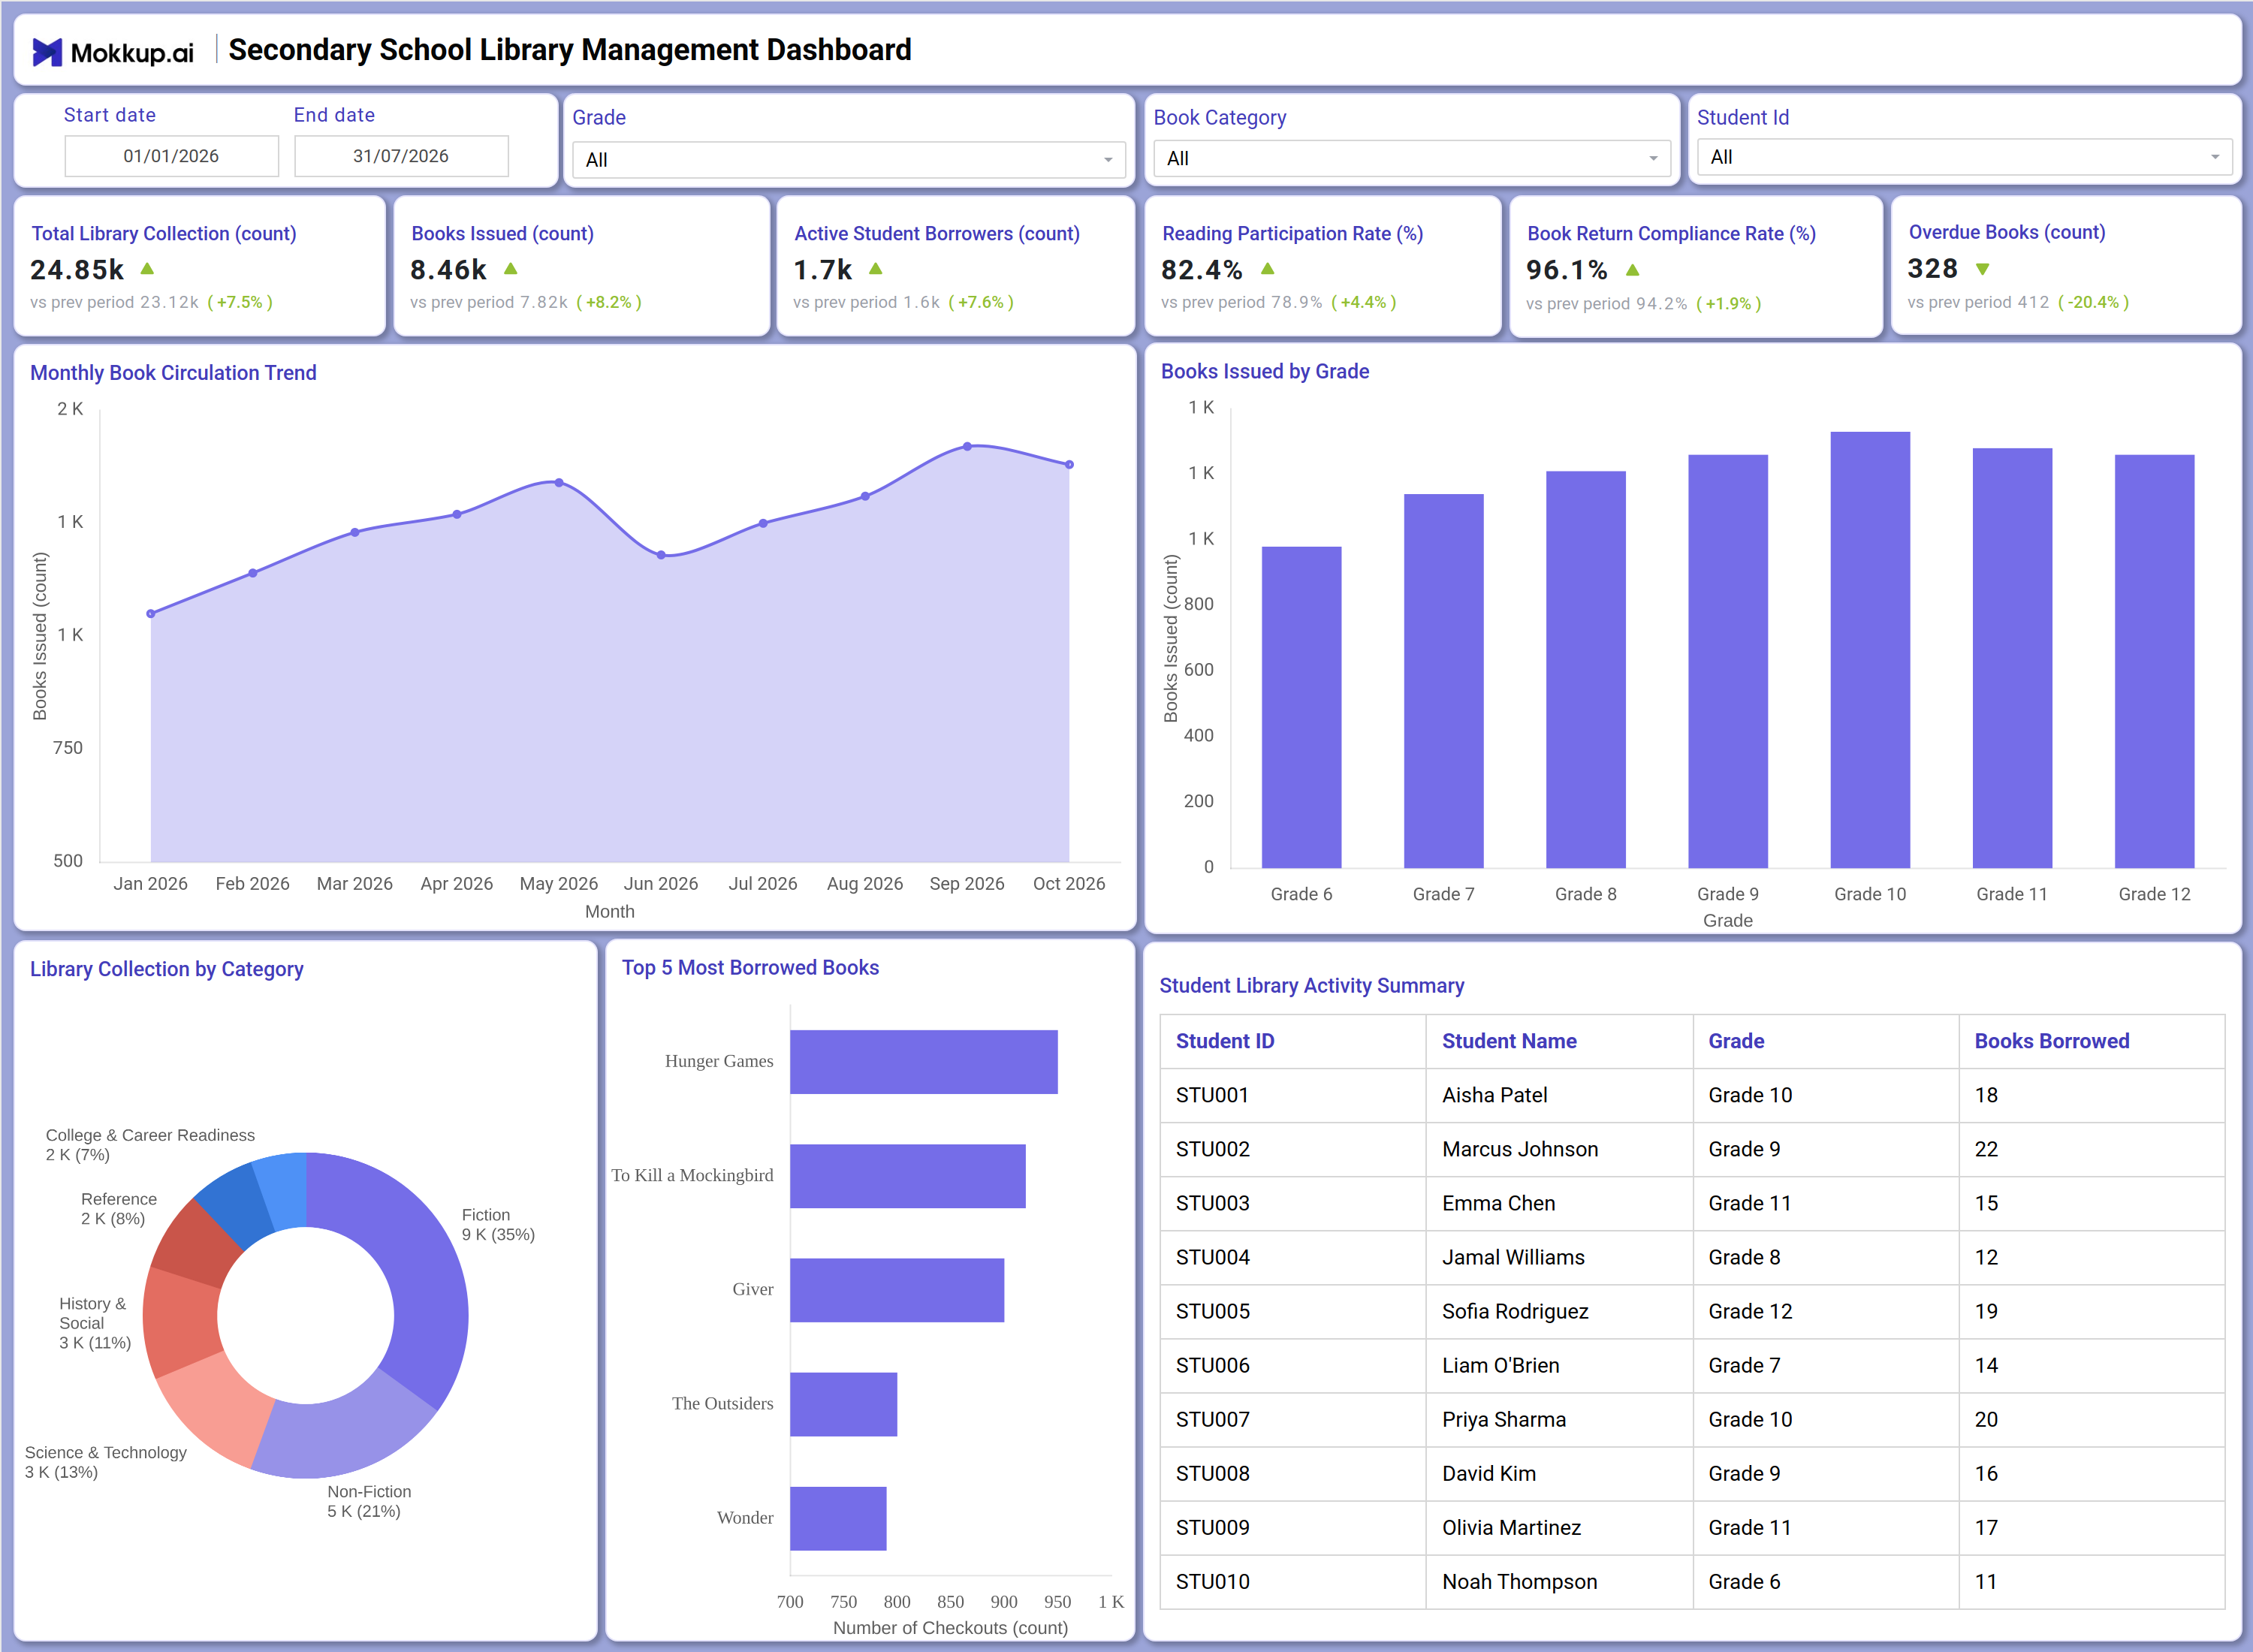Click the Grade 10 bar
Image resolution: width=2253 pixels, height=1652 pixels.
click(x=1870, y=650)
